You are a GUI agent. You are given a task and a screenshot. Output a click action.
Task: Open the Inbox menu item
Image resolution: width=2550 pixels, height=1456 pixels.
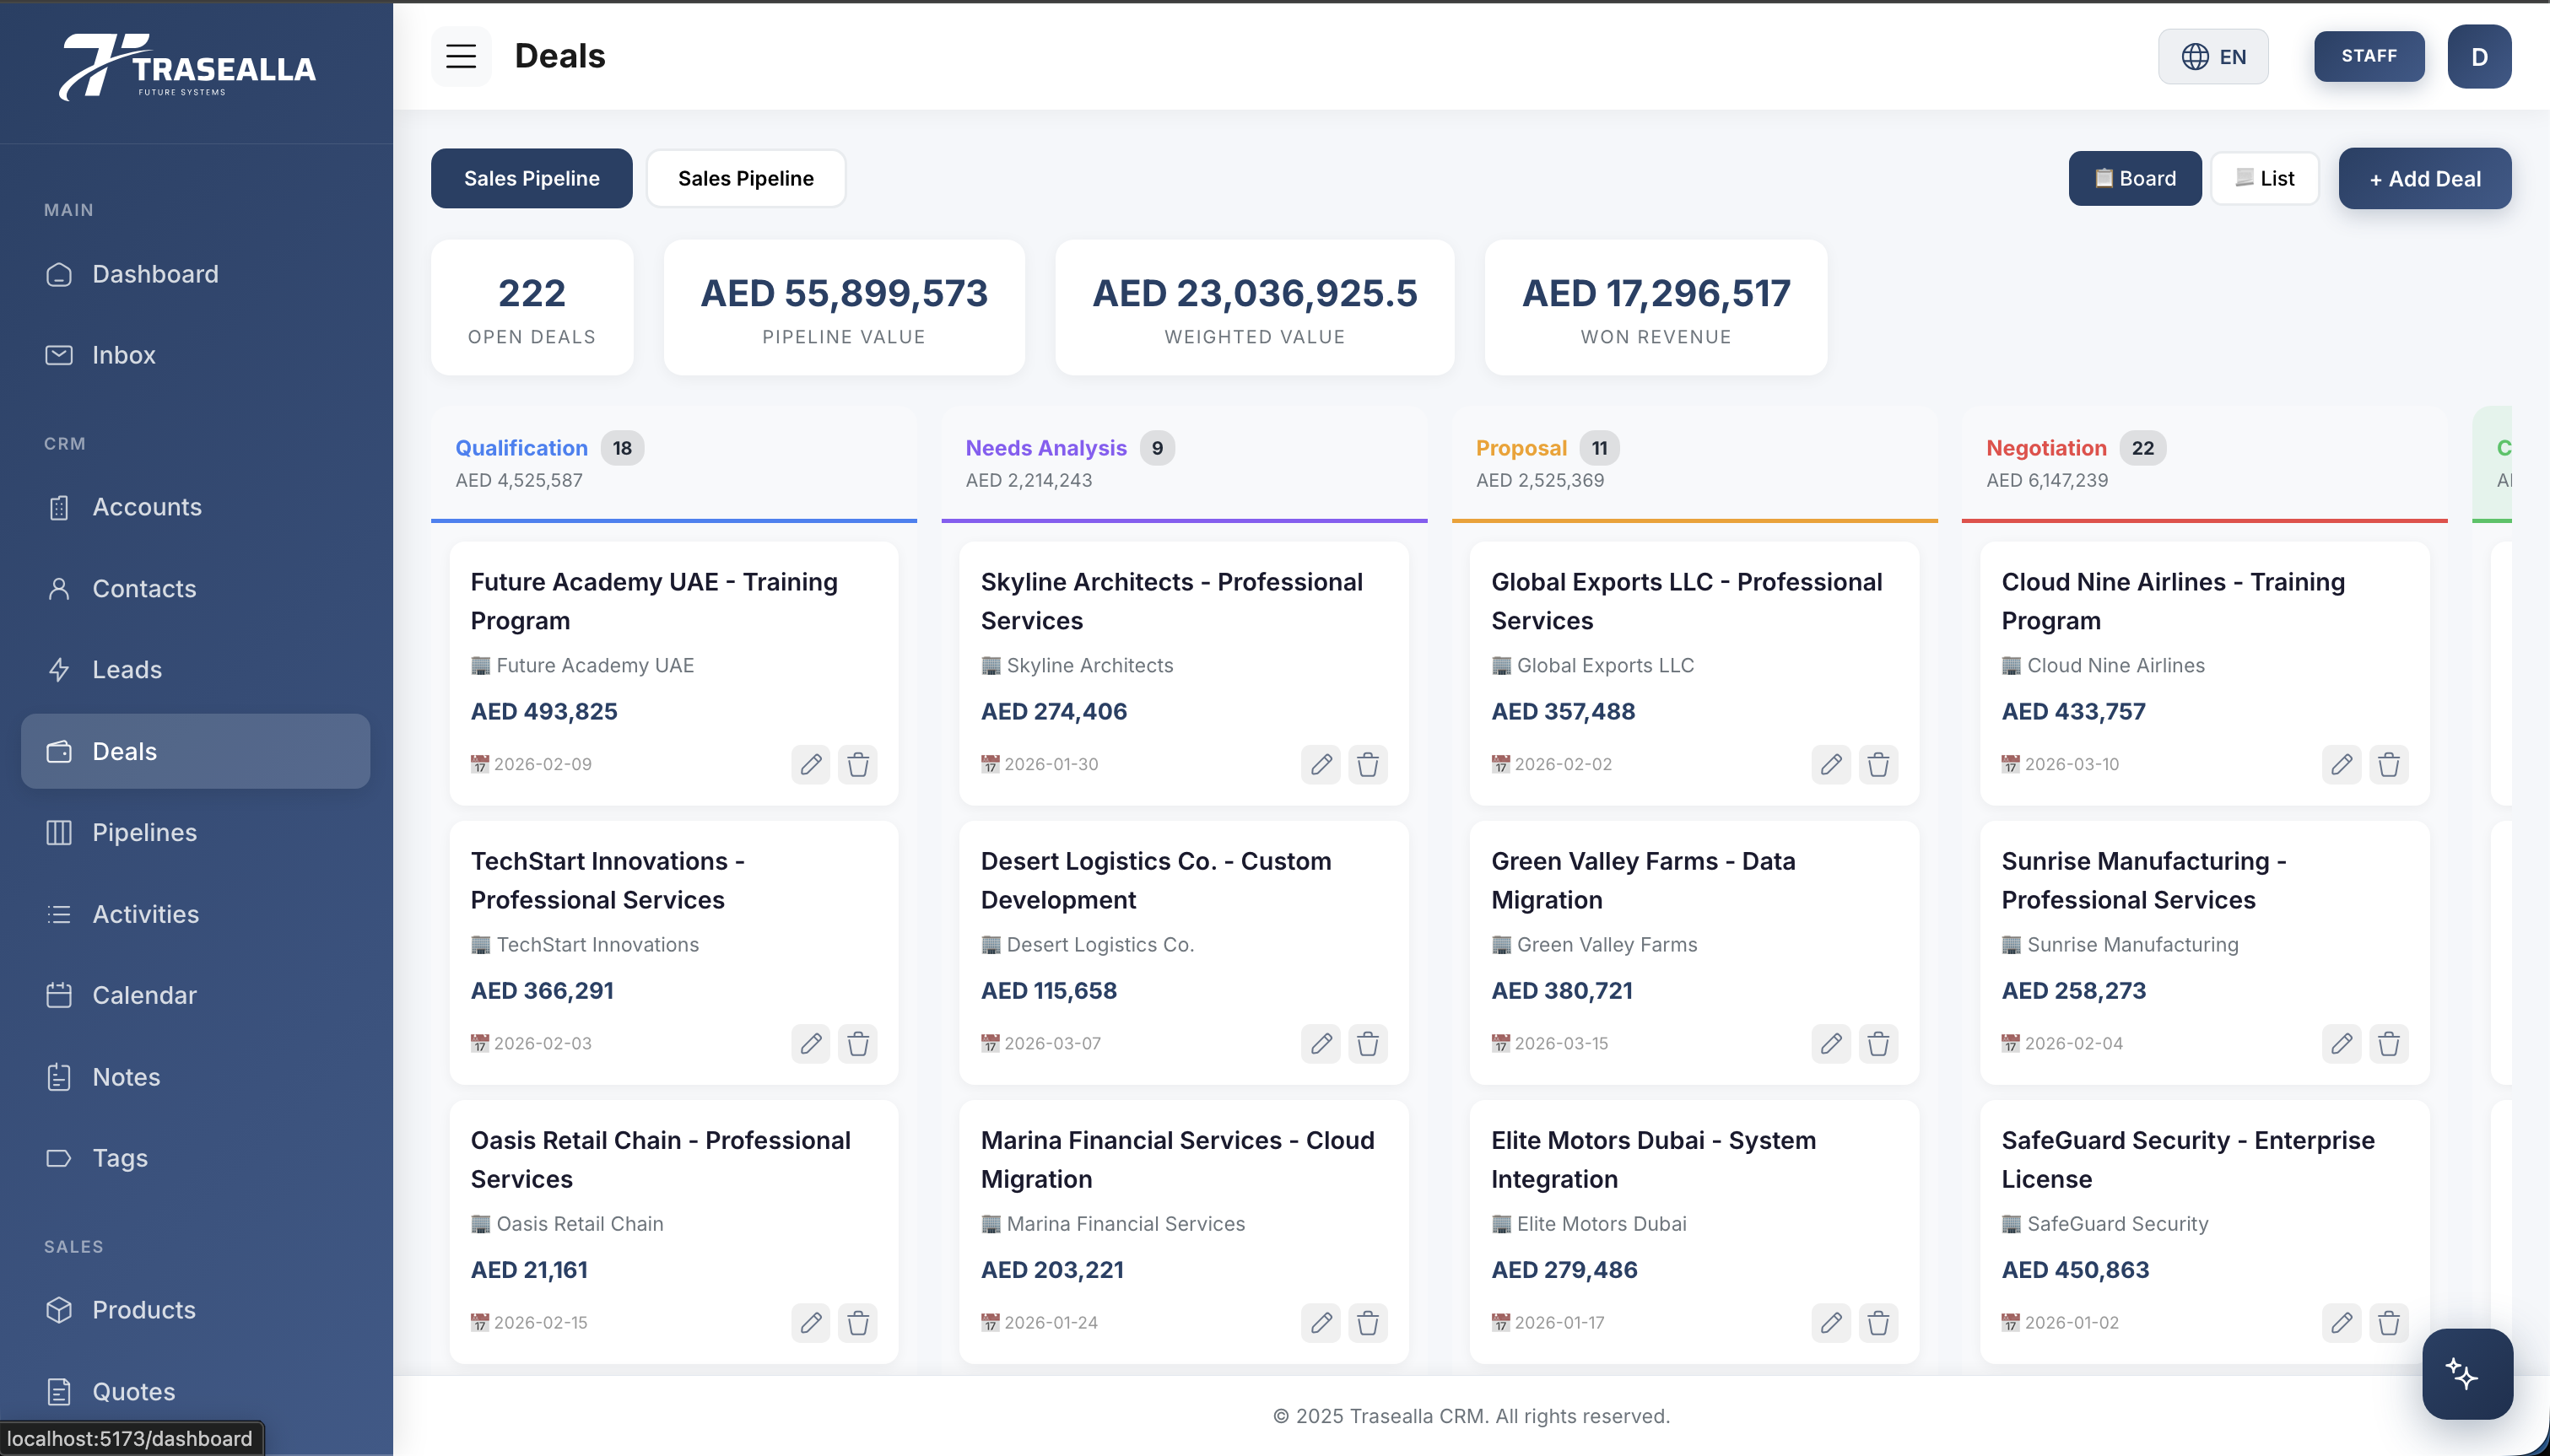click(x=124, y=355)
